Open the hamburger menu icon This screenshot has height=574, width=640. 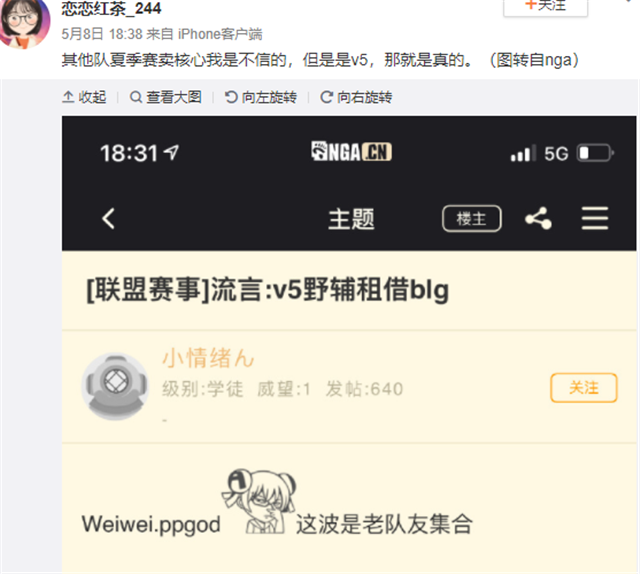tap(595, 218)
